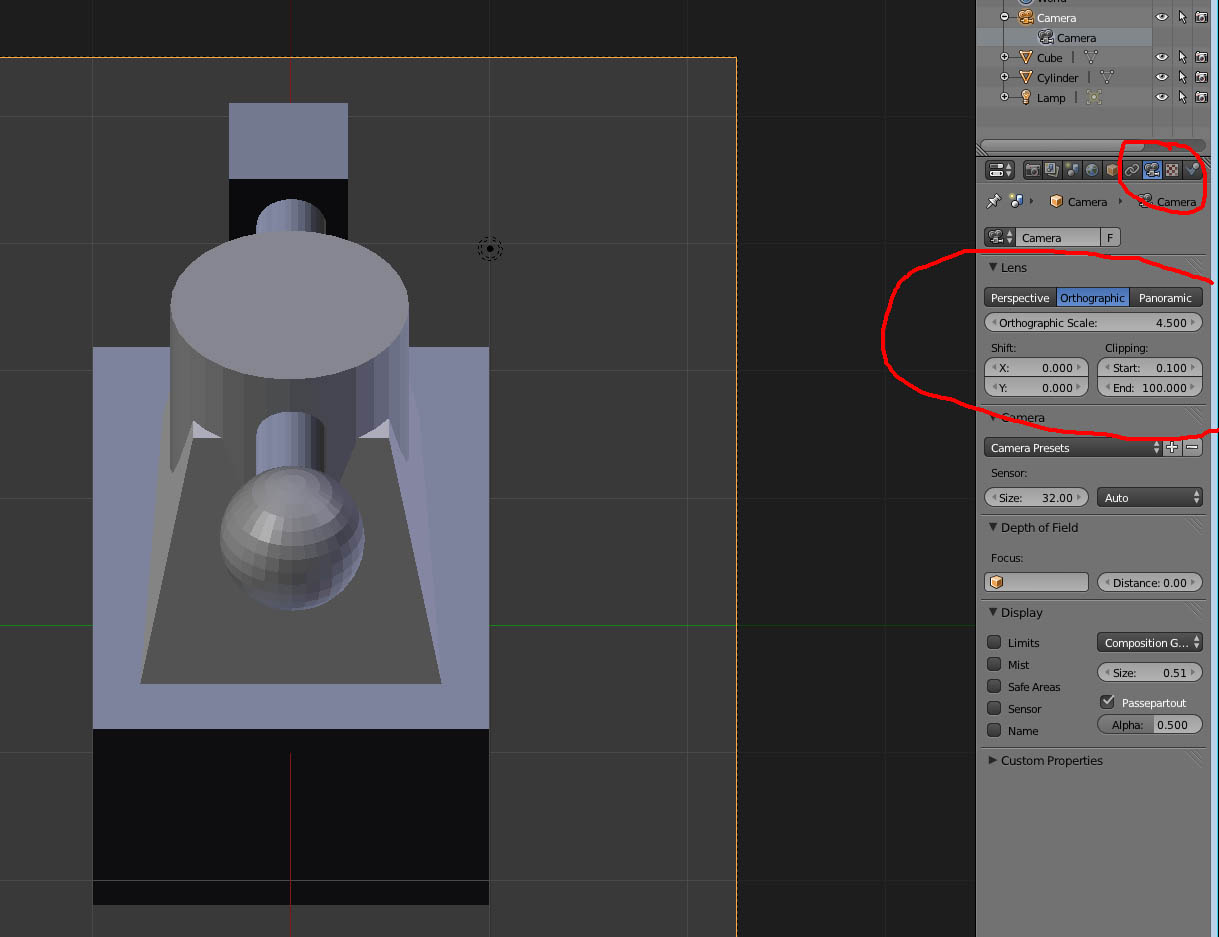Collapse the Display panel
1219x937 pixels.
tap(993, 612)
